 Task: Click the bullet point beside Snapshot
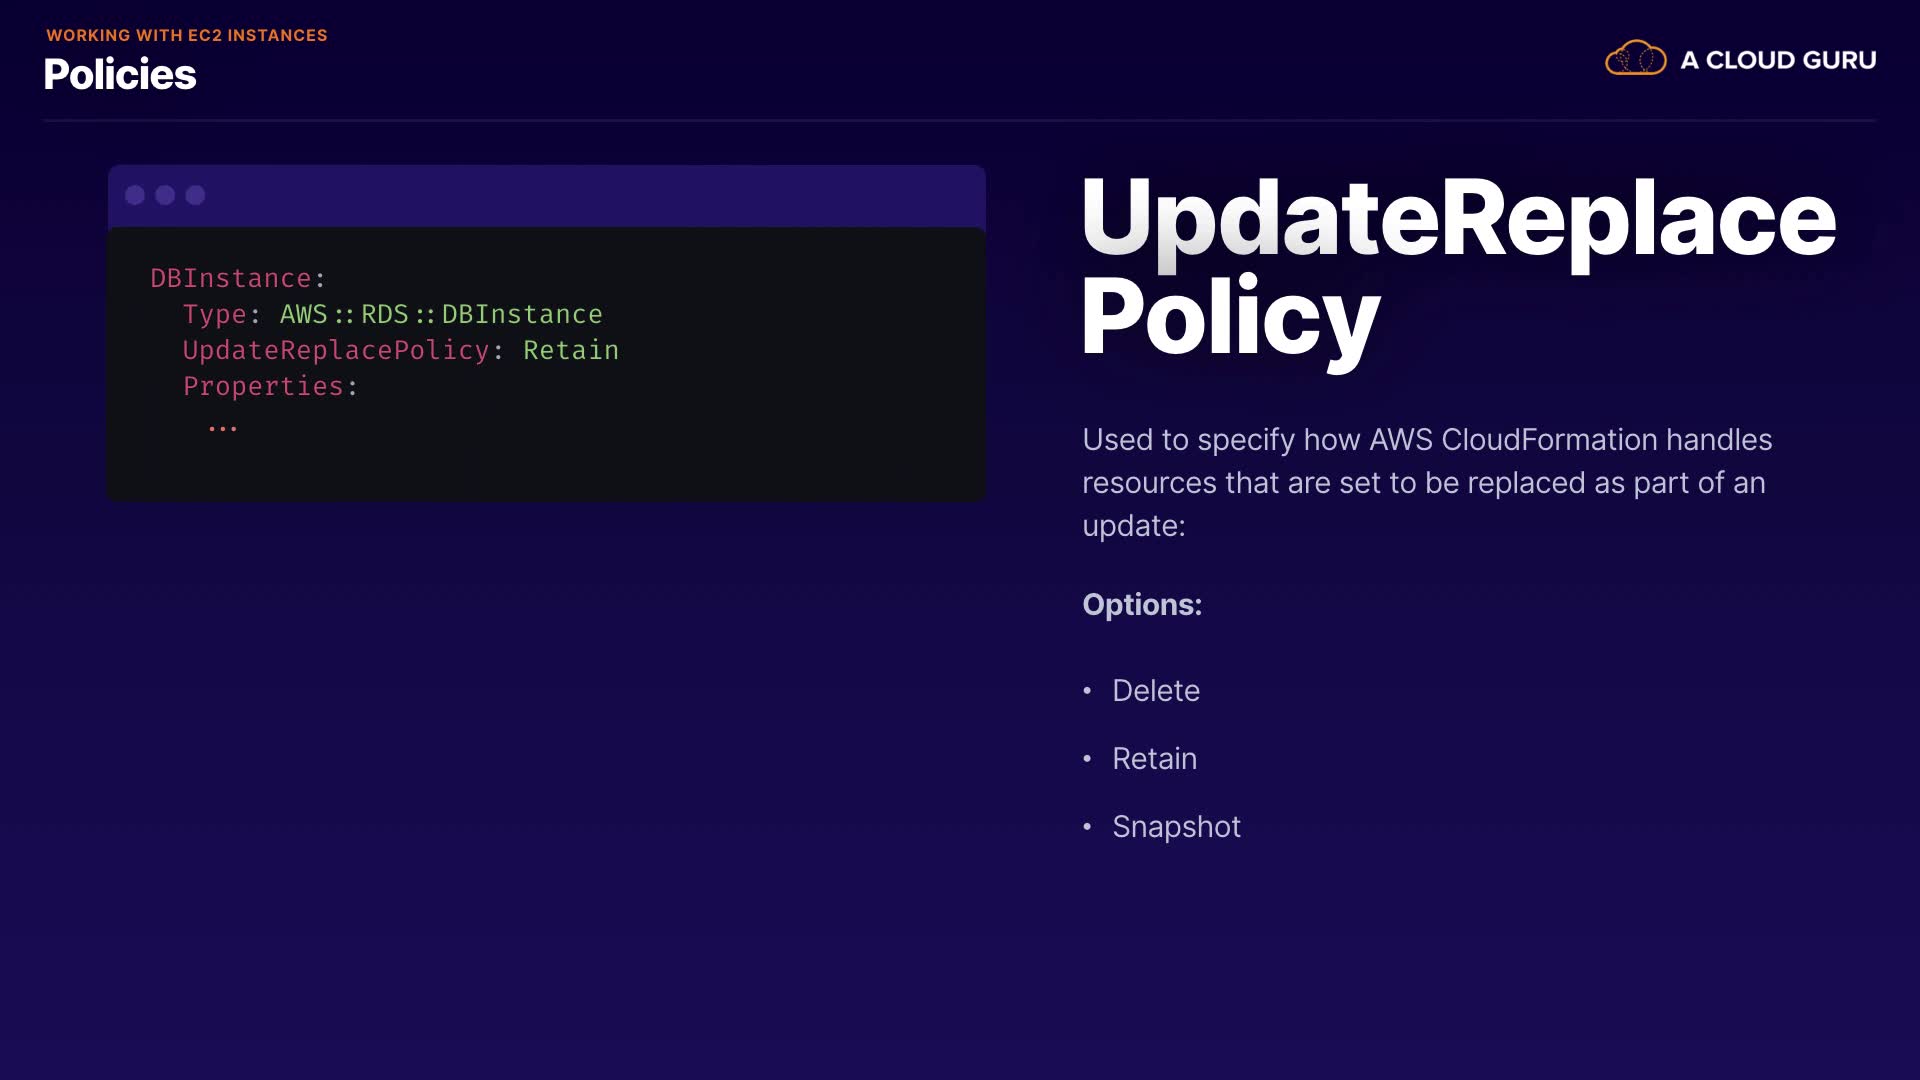pos(1087,827)
